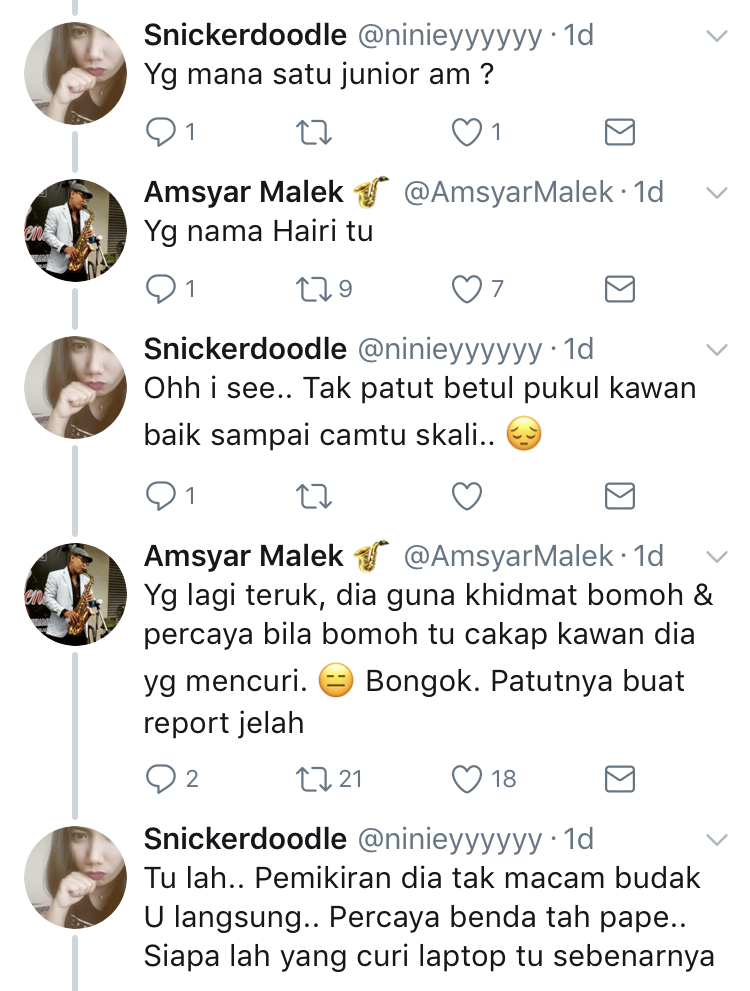Retweet the tweet with 21 retweets

pos(314,778)
